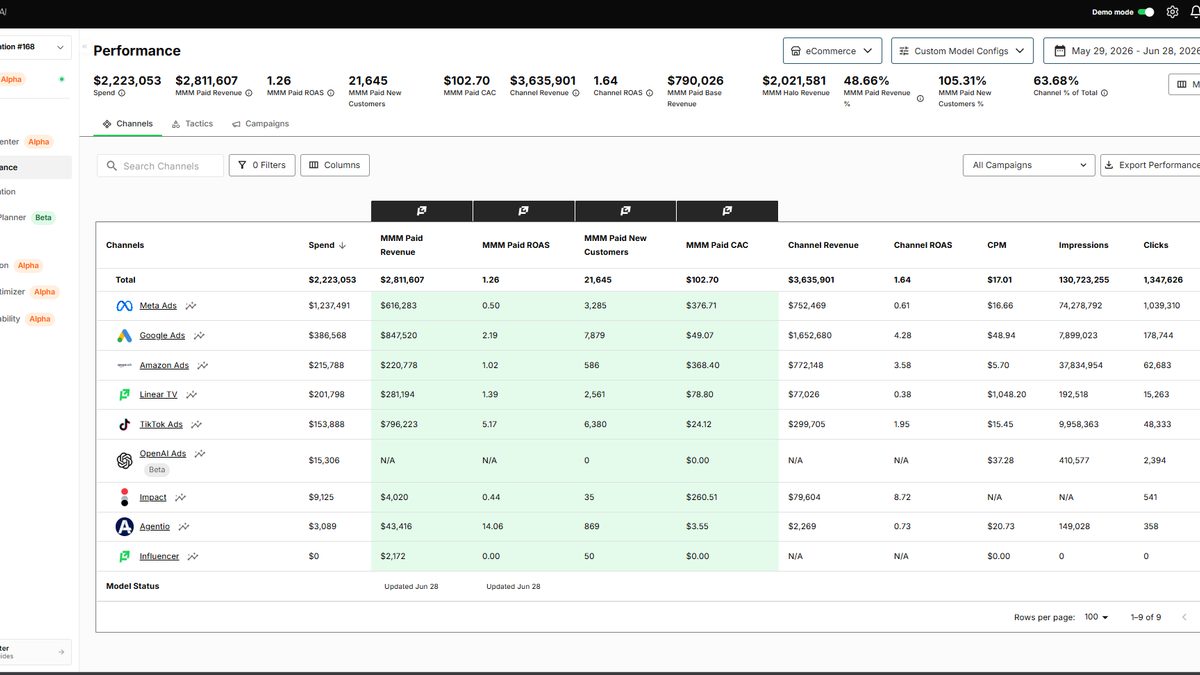The height and width of the screenshot is (675, 1200).
Task: Click the trend icon beside Linear TV
Action: 191,395
